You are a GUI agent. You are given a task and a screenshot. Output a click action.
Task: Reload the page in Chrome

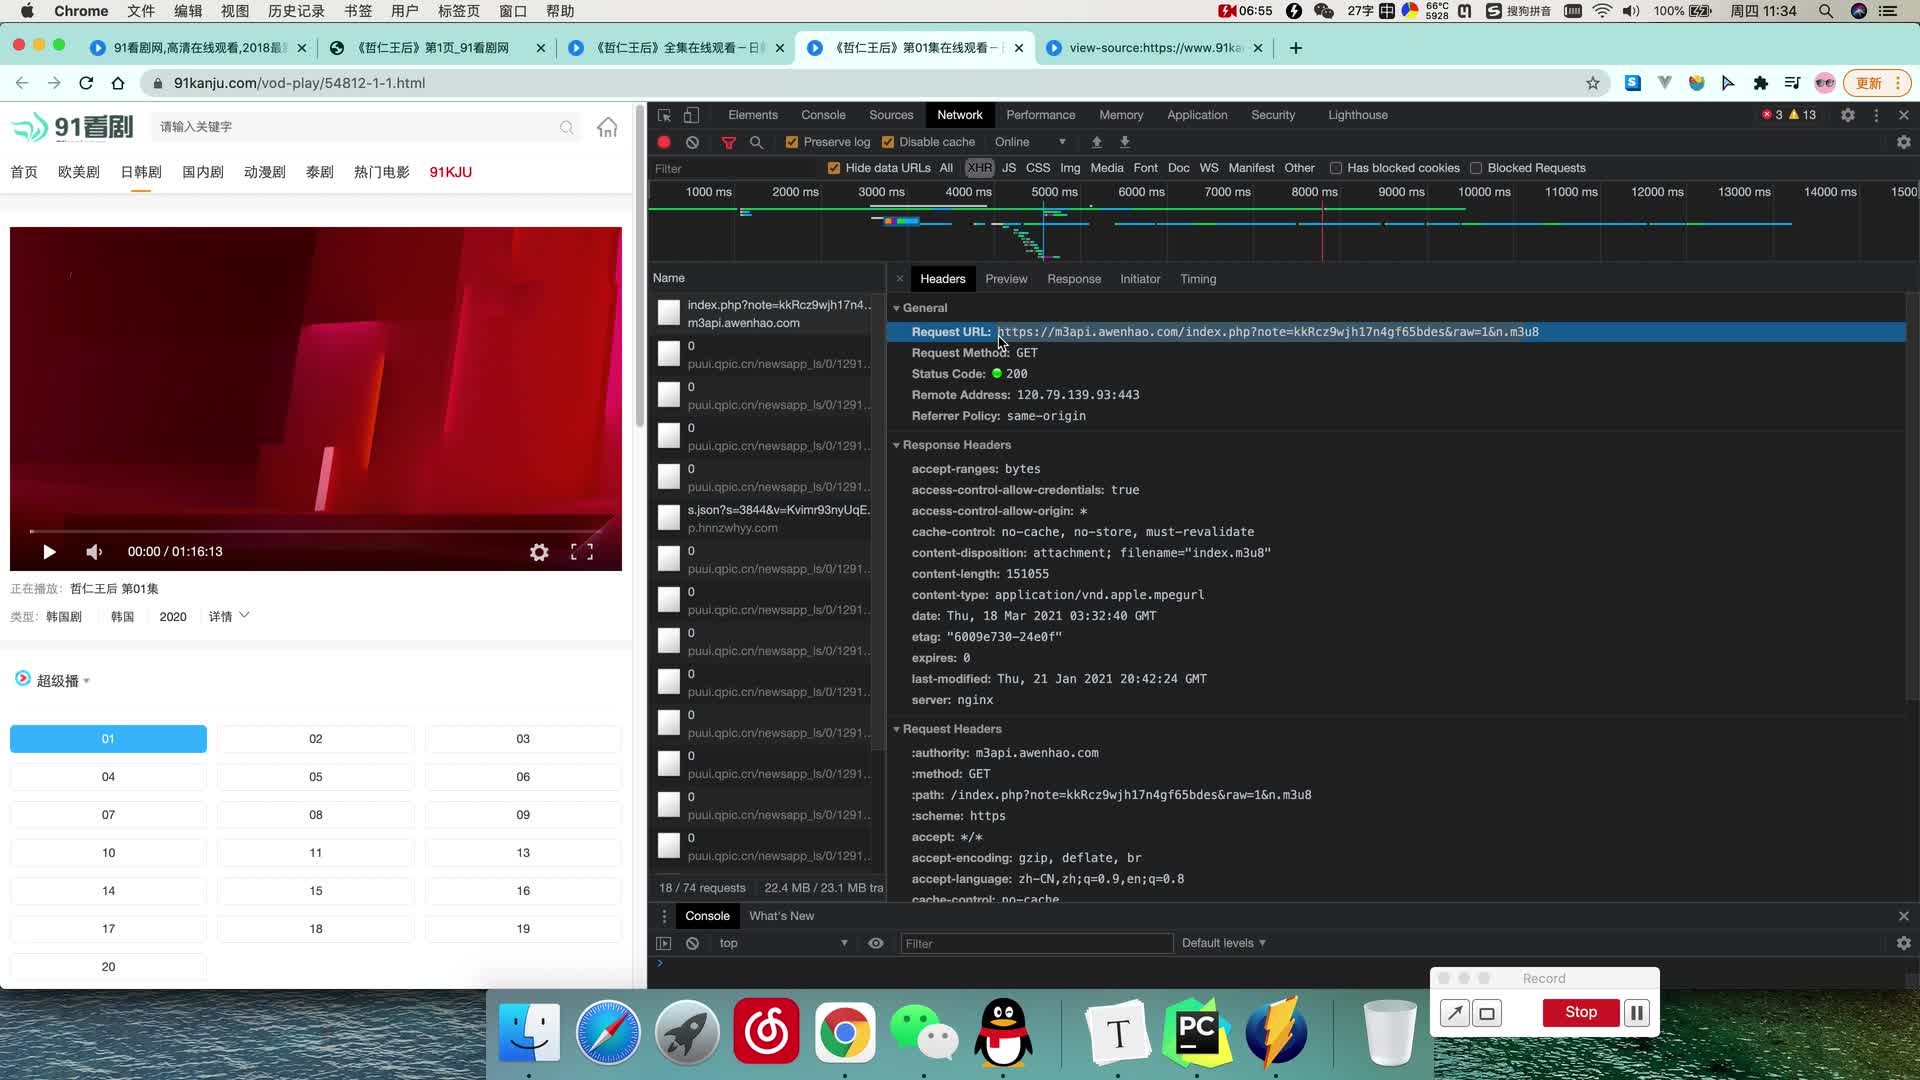(86, 83)
